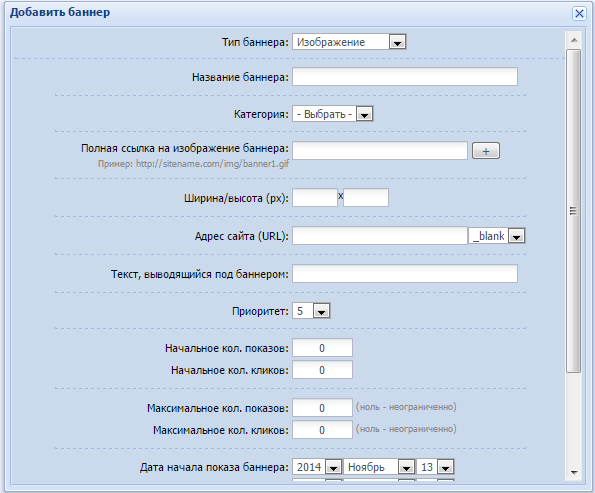595x493 pixels.
Task: Open the start date year 2014 dropdown
Action: click(317, 467)
